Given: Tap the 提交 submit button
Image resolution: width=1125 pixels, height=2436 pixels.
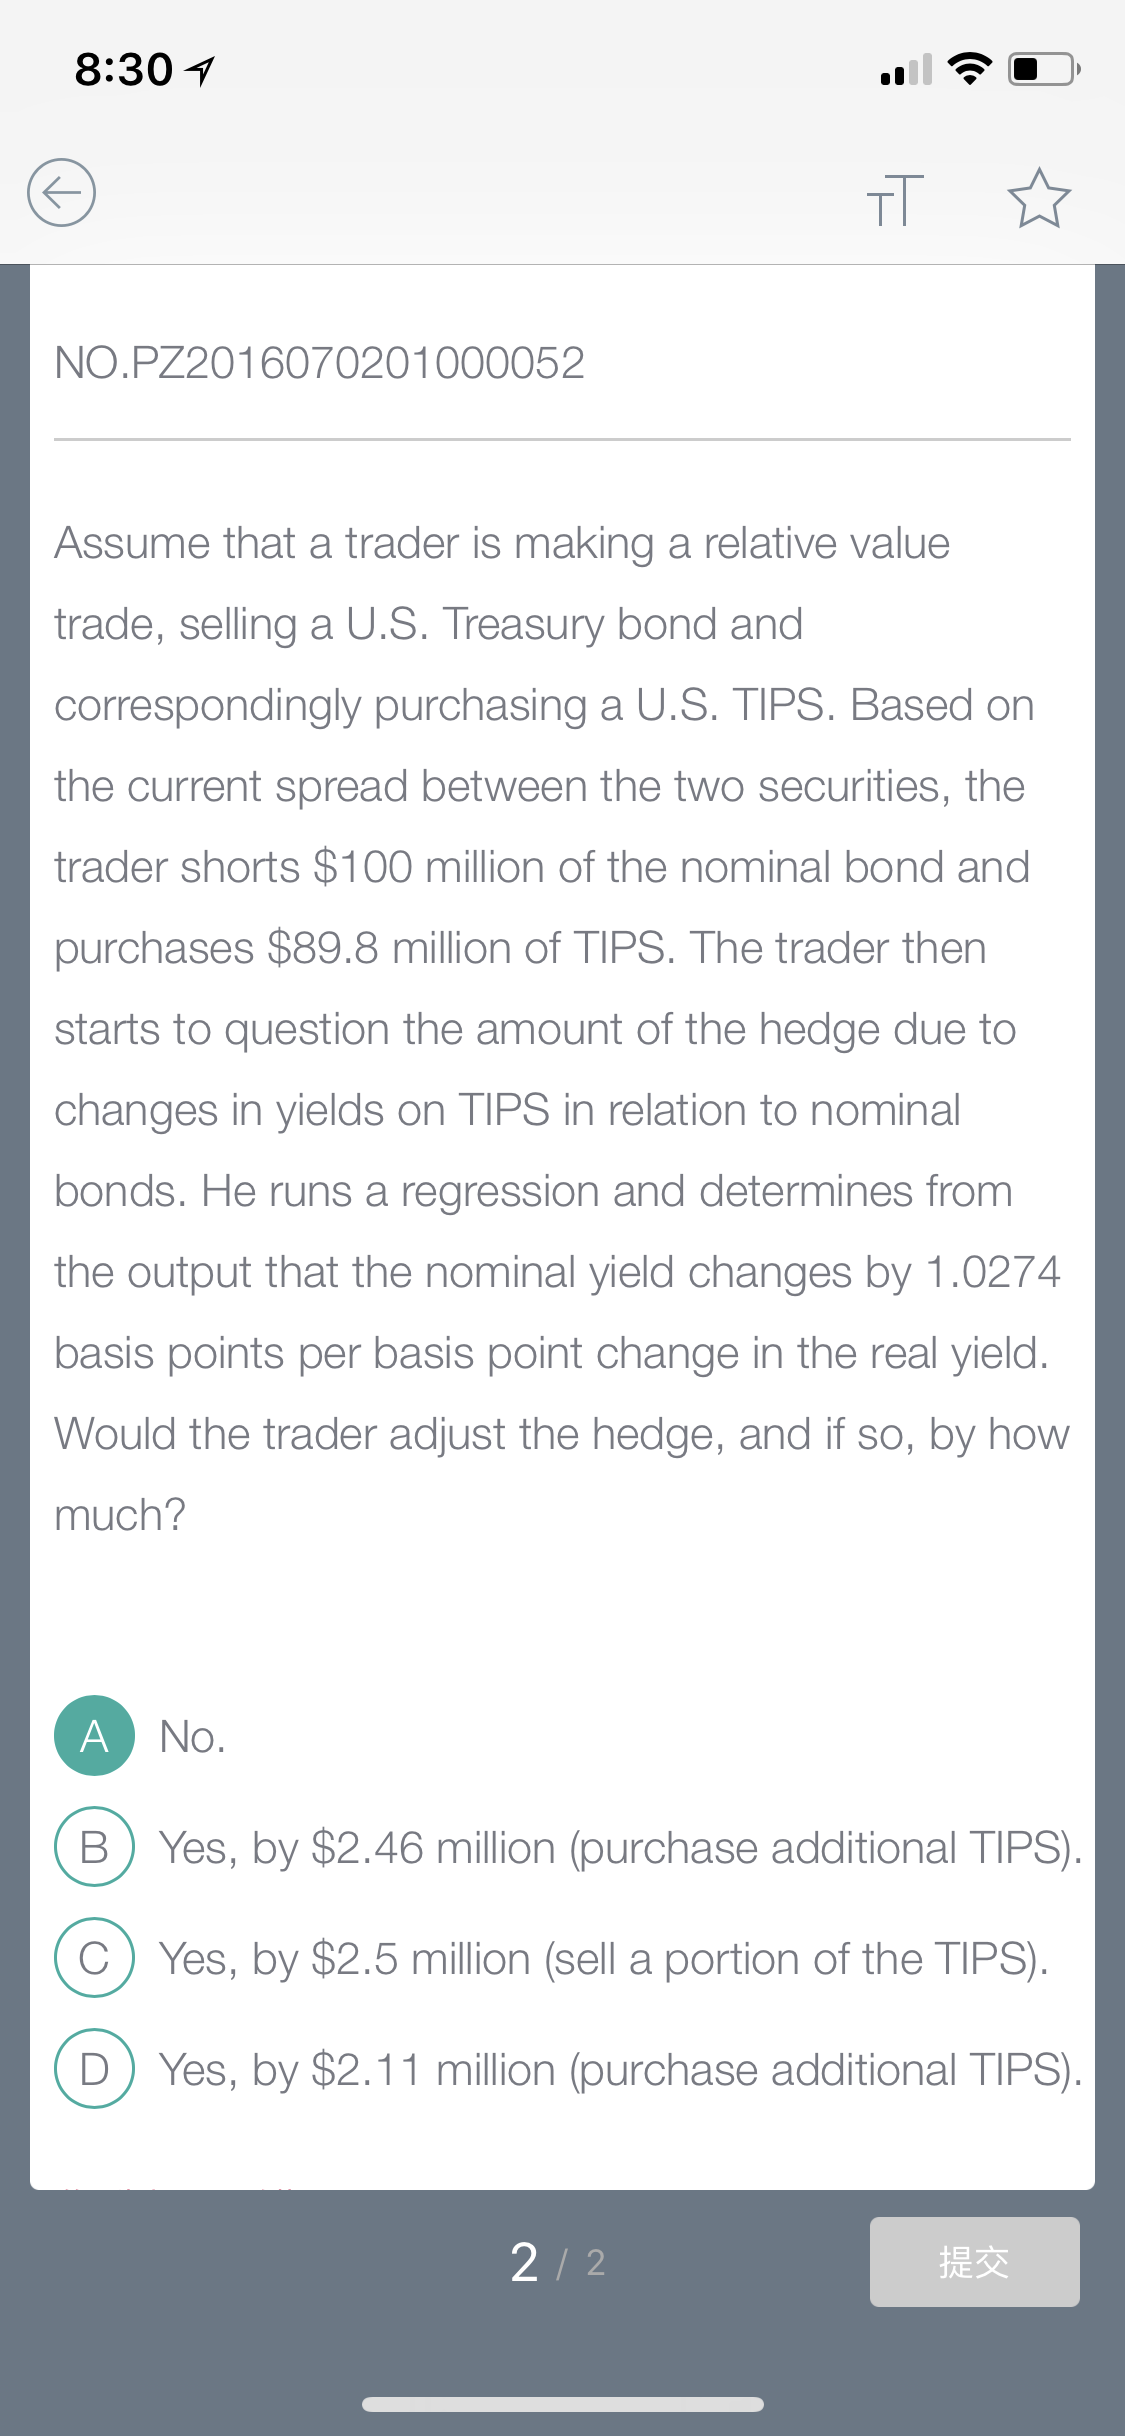Looking at the screenshot, I should 974,2262.
